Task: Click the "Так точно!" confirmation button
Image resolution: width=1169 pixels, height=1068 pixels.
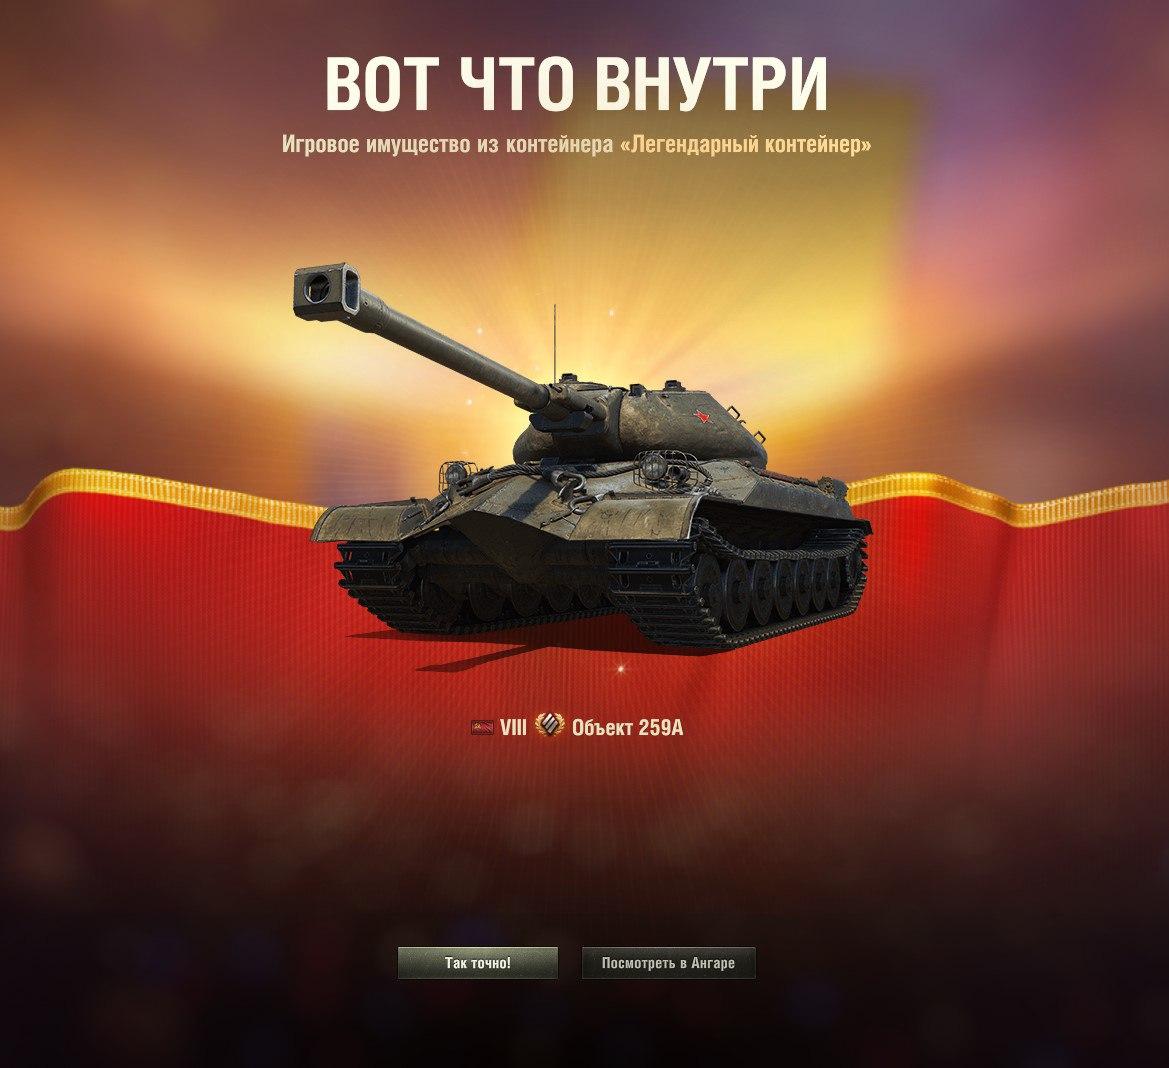Action: tap(477, 963)
